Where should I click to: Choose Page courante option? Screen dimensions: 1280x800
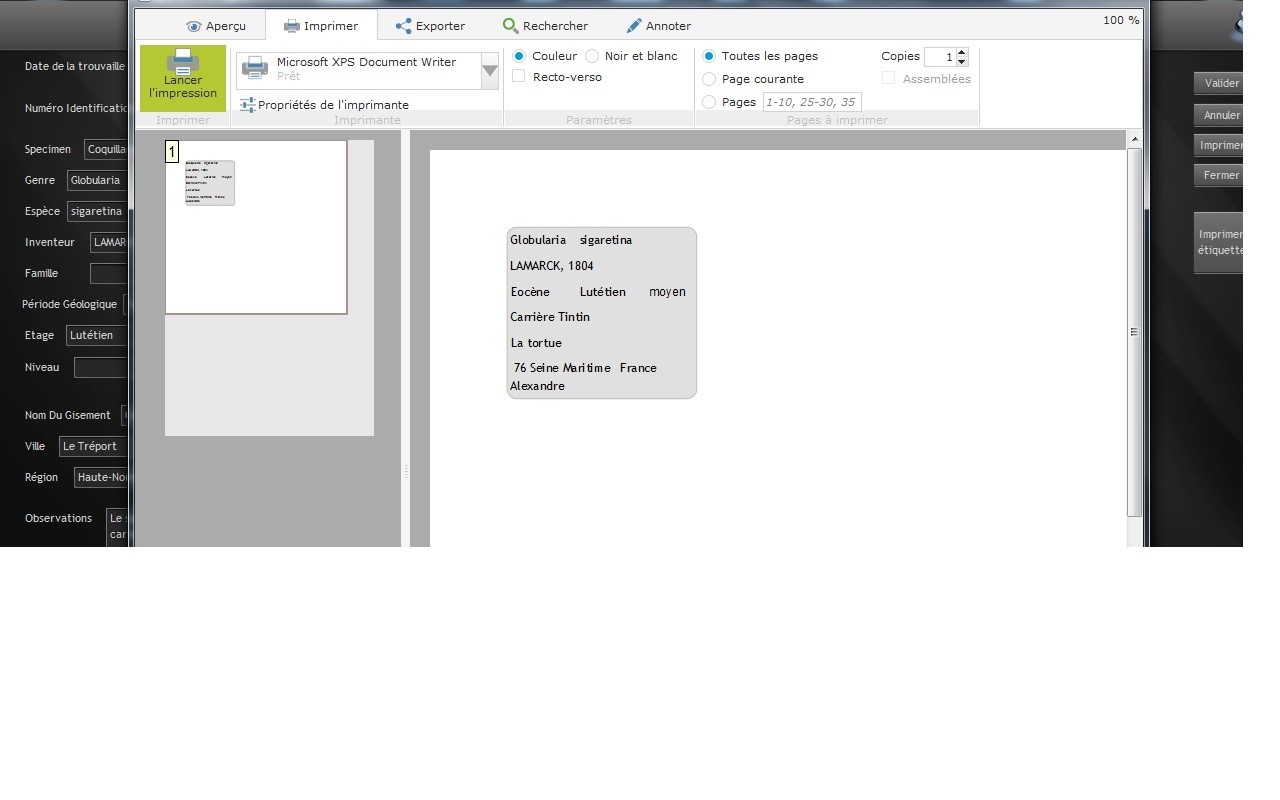tap(709, 79)
